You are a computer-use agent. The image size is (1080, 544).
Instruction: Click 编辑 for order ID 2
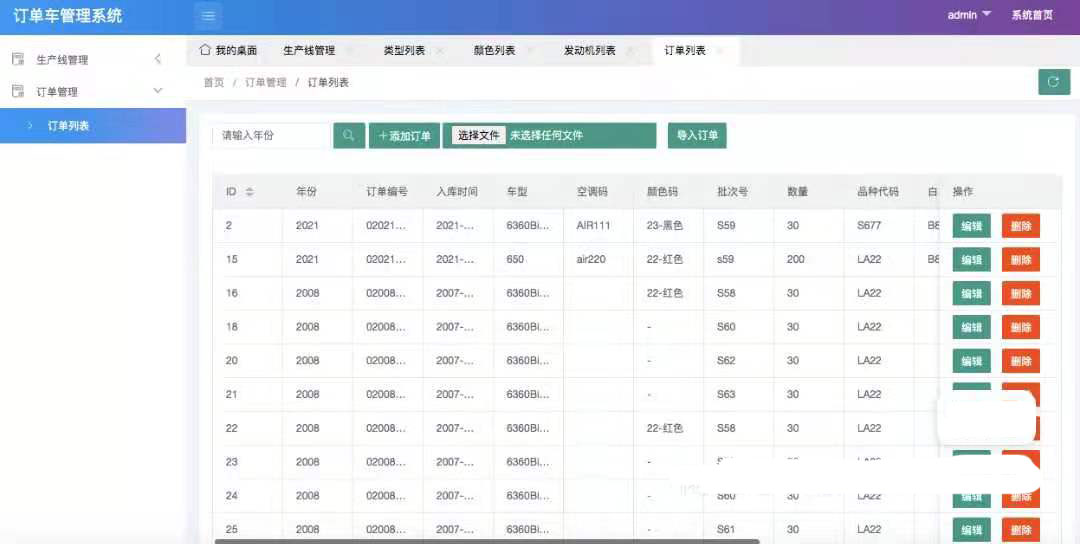click(x=971, y=226)
